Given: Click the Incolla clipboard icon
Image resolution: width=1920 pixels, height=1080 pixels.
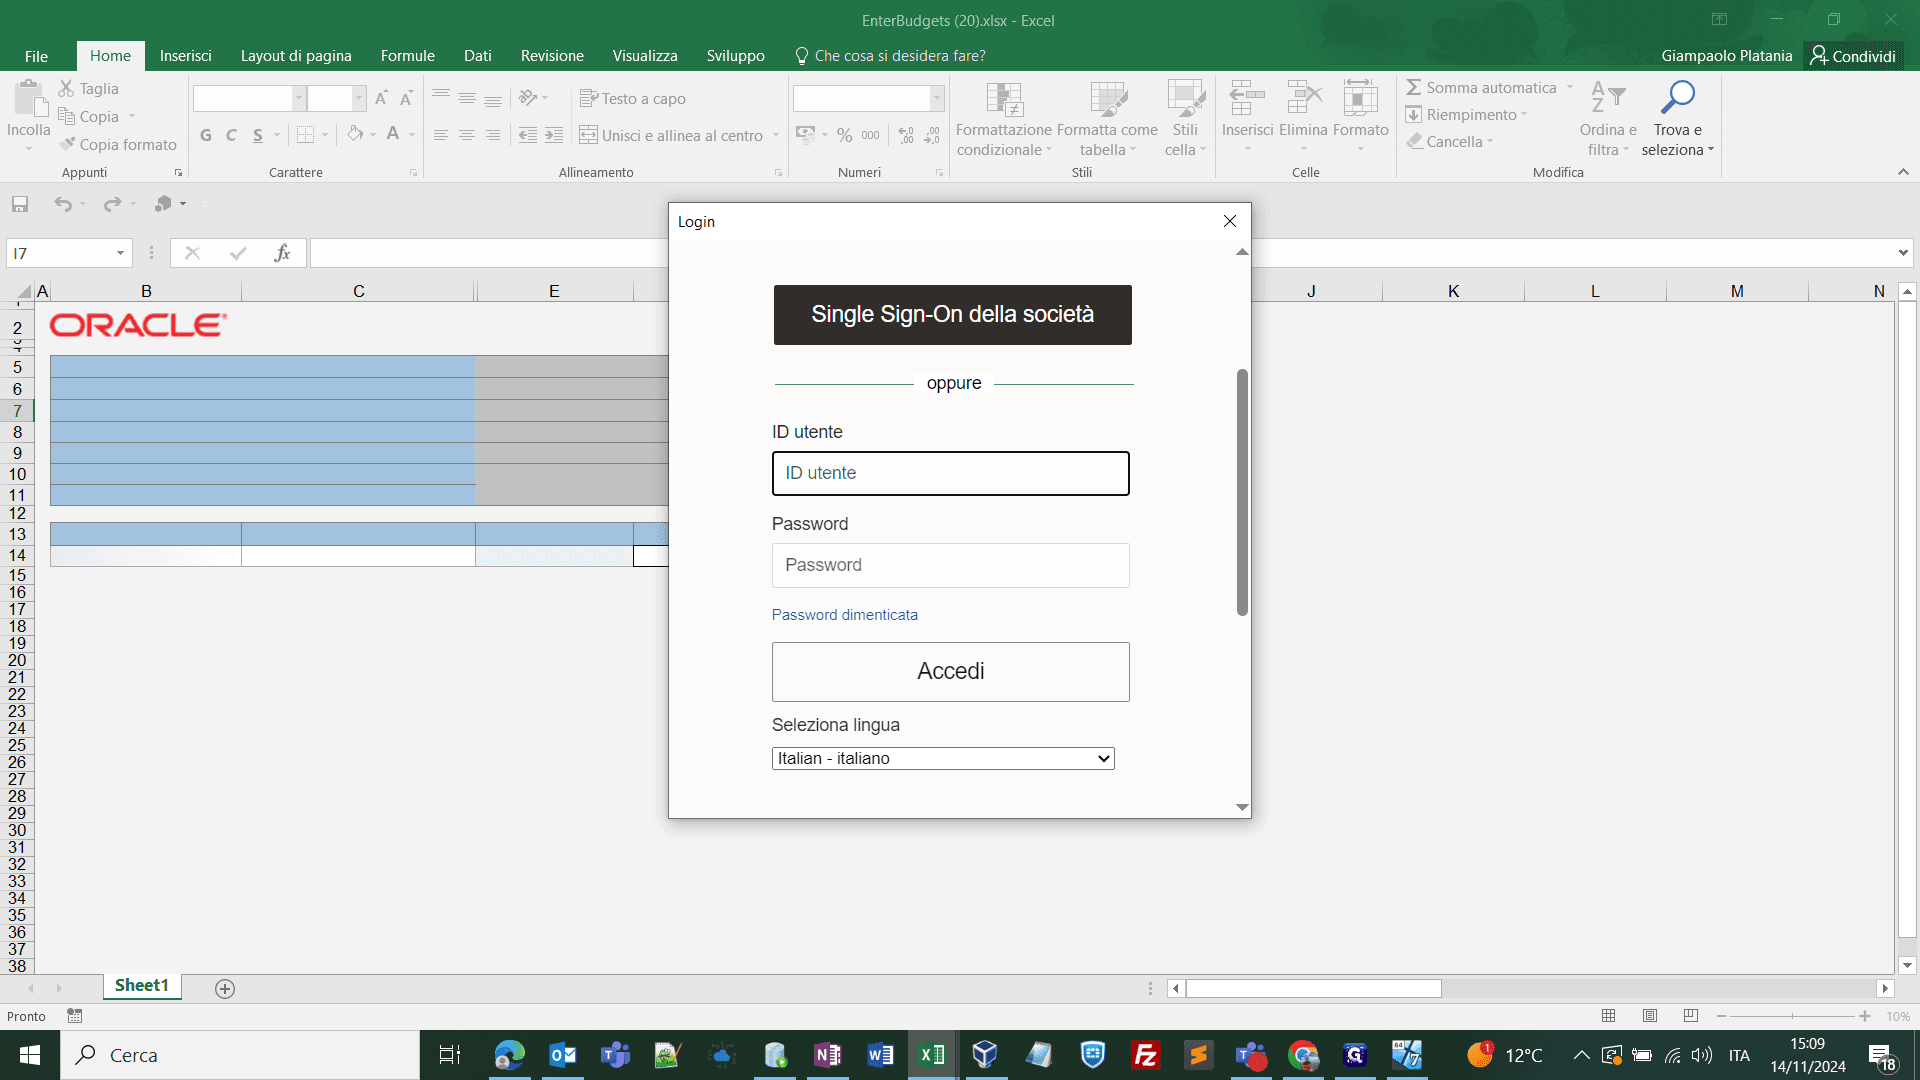Looking at the screenshot, I should click(29, 99).
